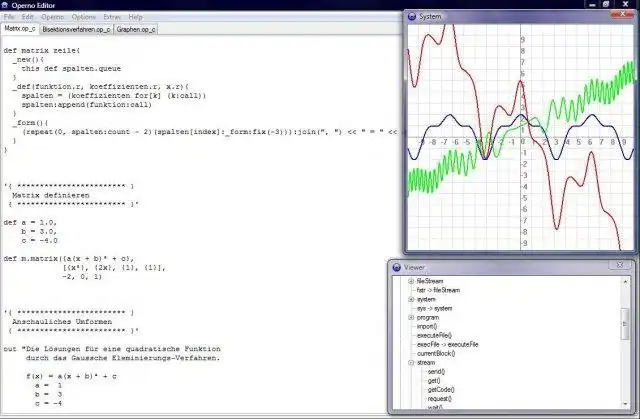Close the System graph window
The image size is (640, 419).
pos(623,14)
